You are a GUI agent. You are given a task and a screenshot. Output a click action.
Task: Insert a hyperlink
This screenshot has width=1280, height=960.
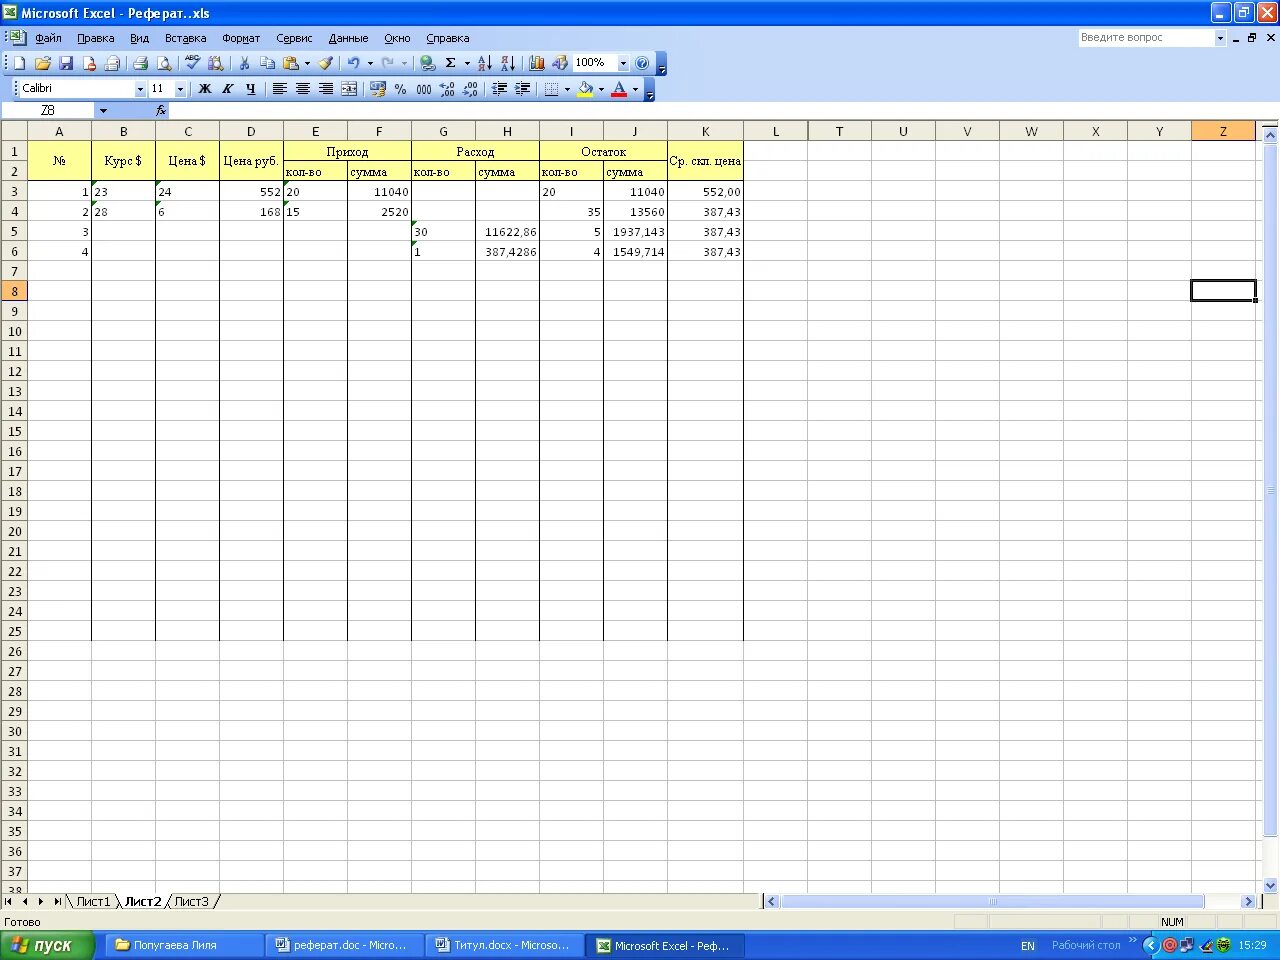[x=428, y=63]
